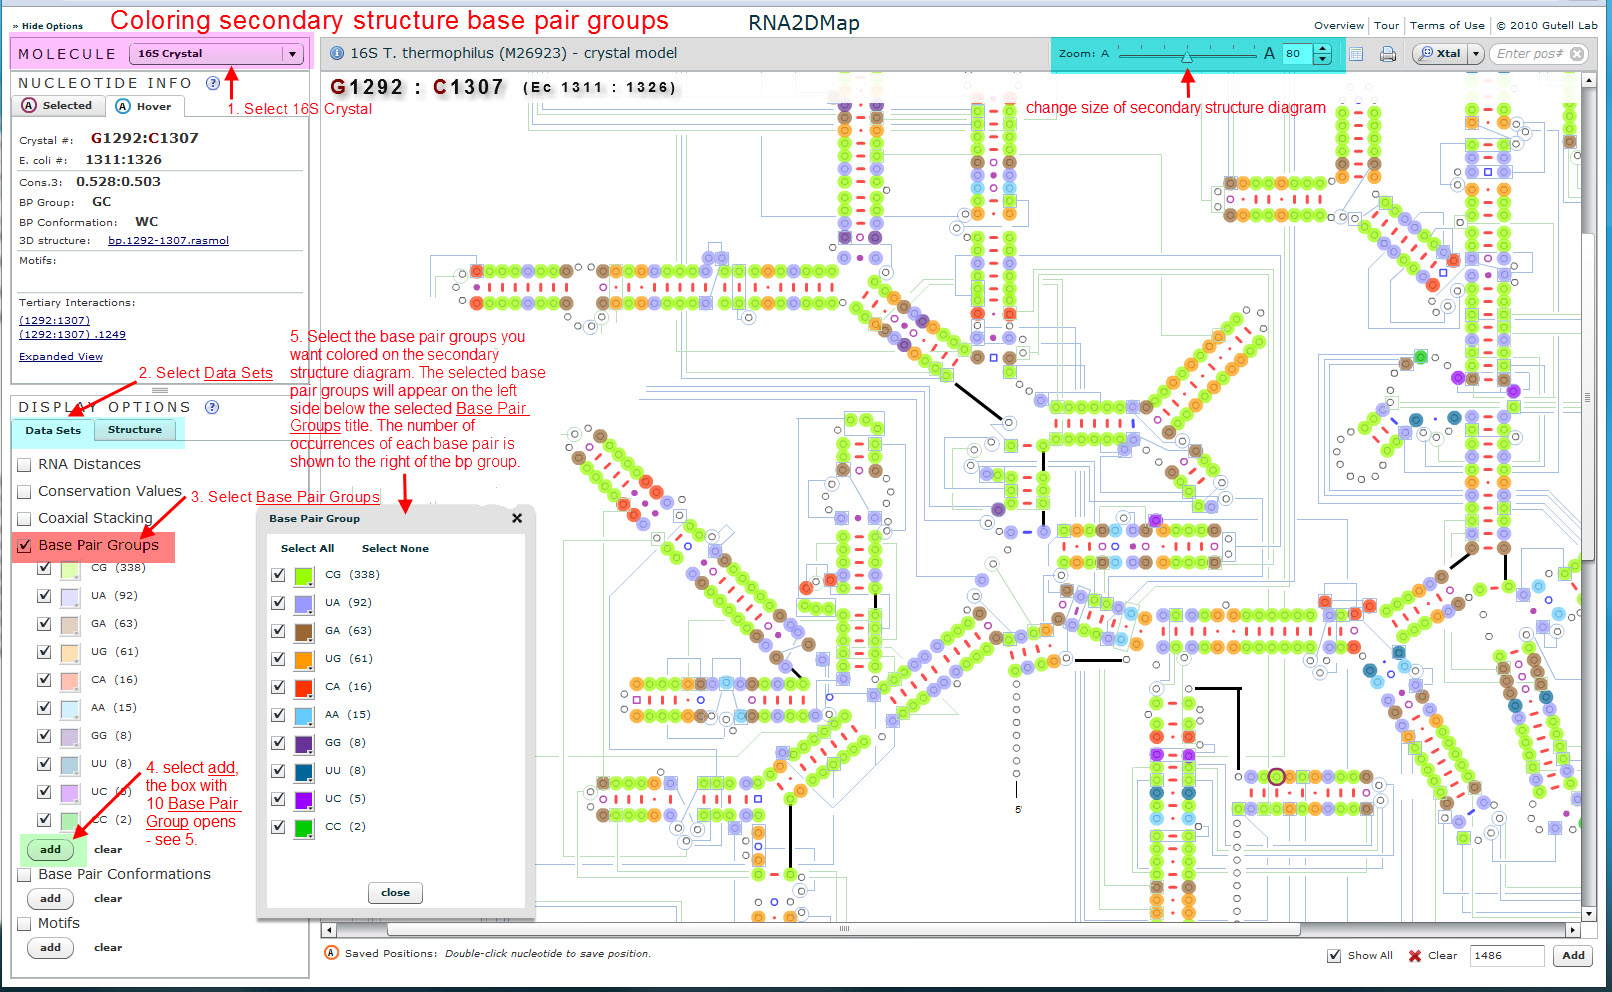Click the Xtal magnifier search button
This screenshot has height=992, width=1612.
click(1439, 54)
